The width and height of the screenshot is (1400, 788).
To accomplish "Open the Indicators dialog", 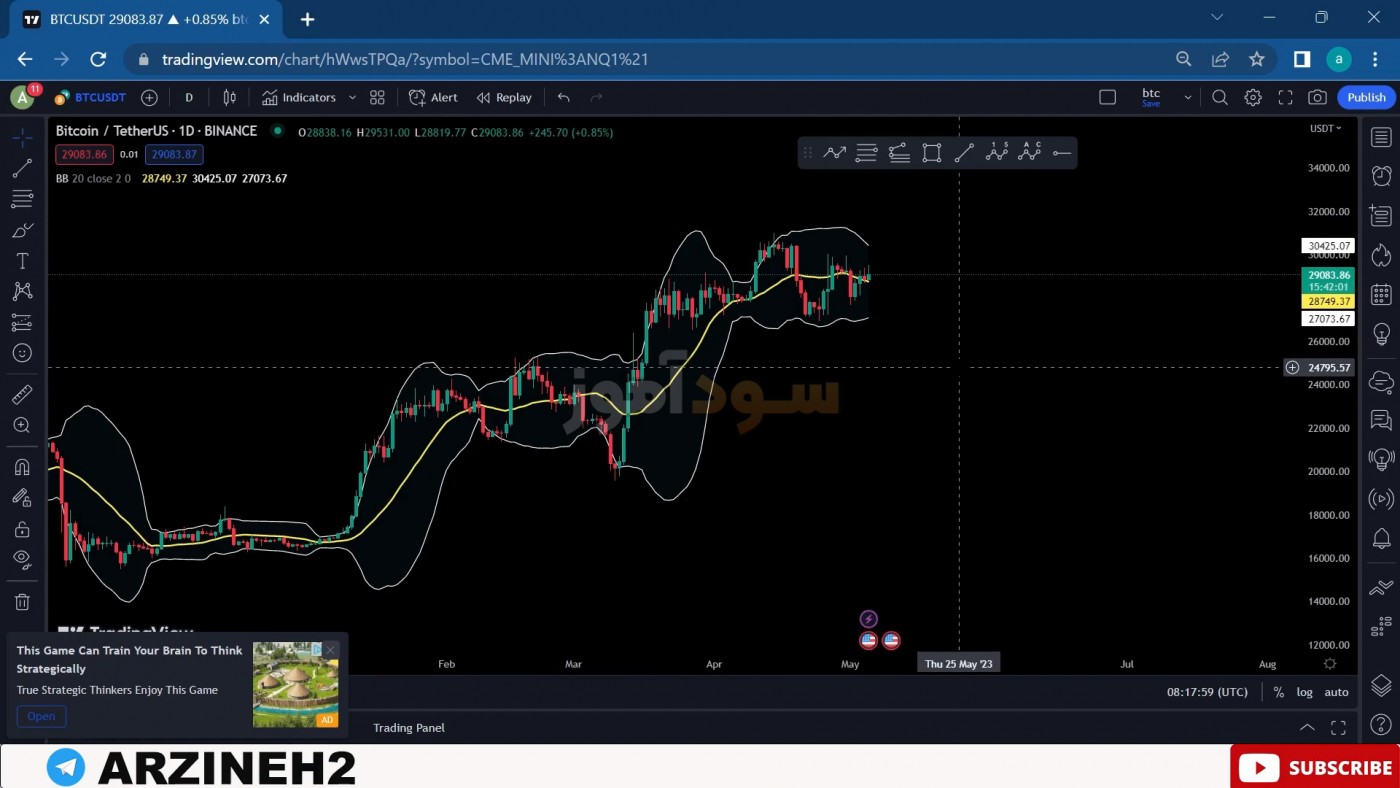I will (299, 97).
